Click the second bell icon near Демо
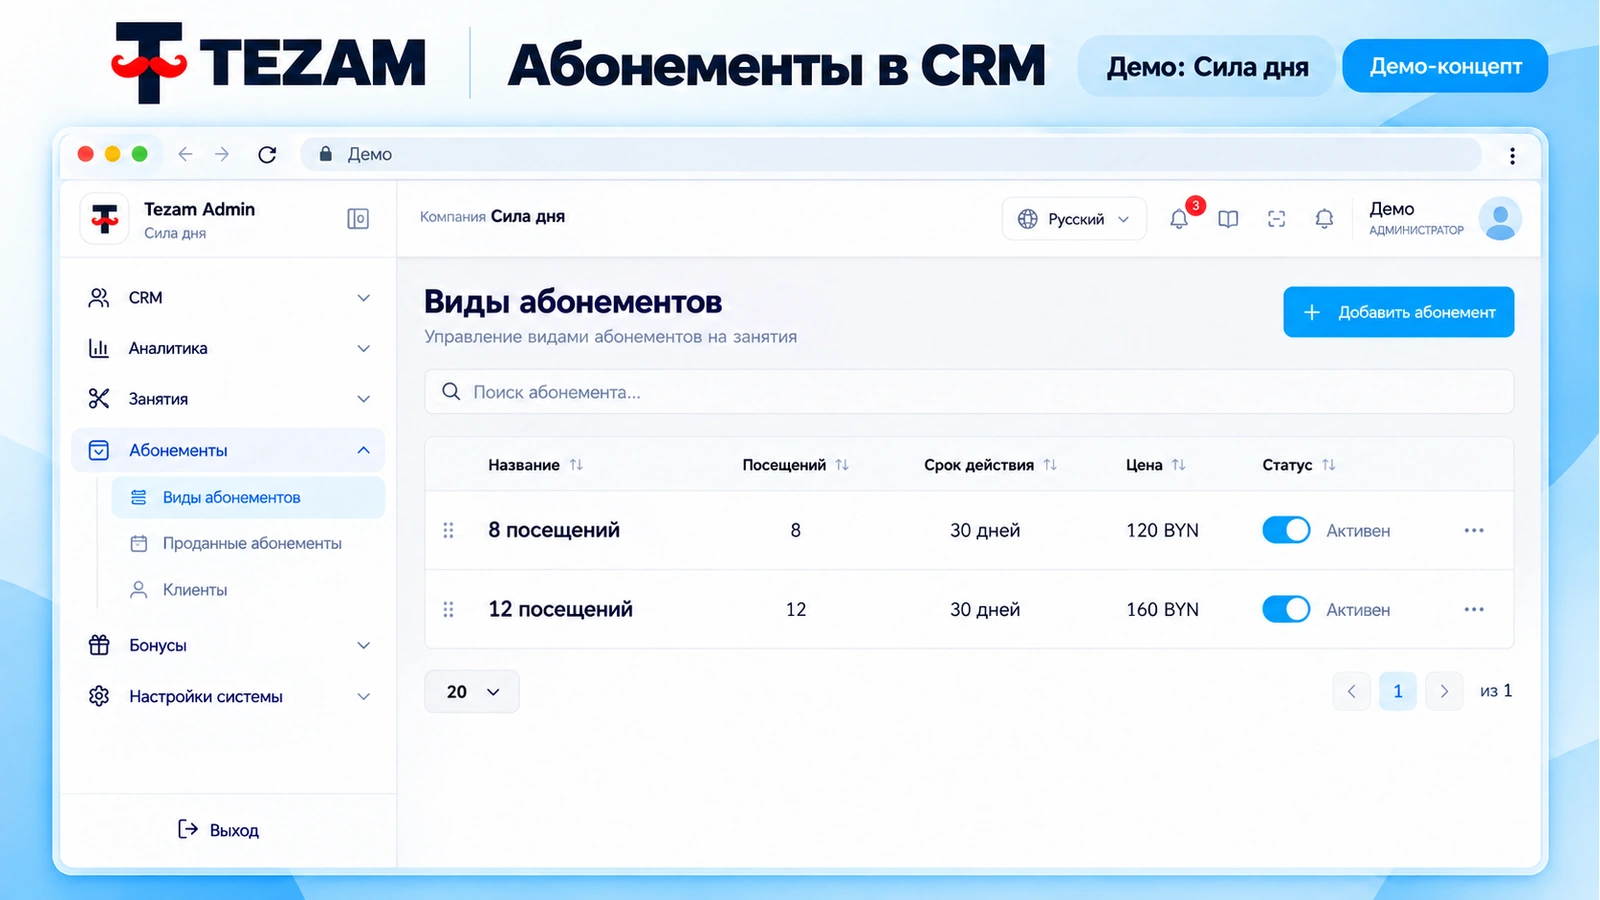1600x900 pixels. [x=1324, y=219]
